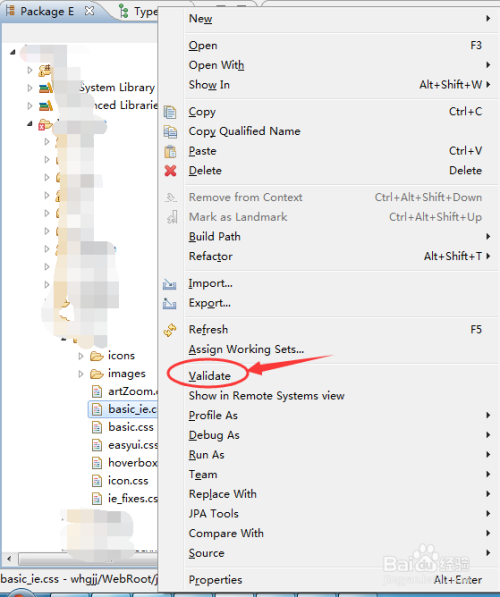The height and width of the screenshot is (597, 500).
Task: Click the Copy Qualified Name icon
Action: pyautogui.click(x=170, y=132)
